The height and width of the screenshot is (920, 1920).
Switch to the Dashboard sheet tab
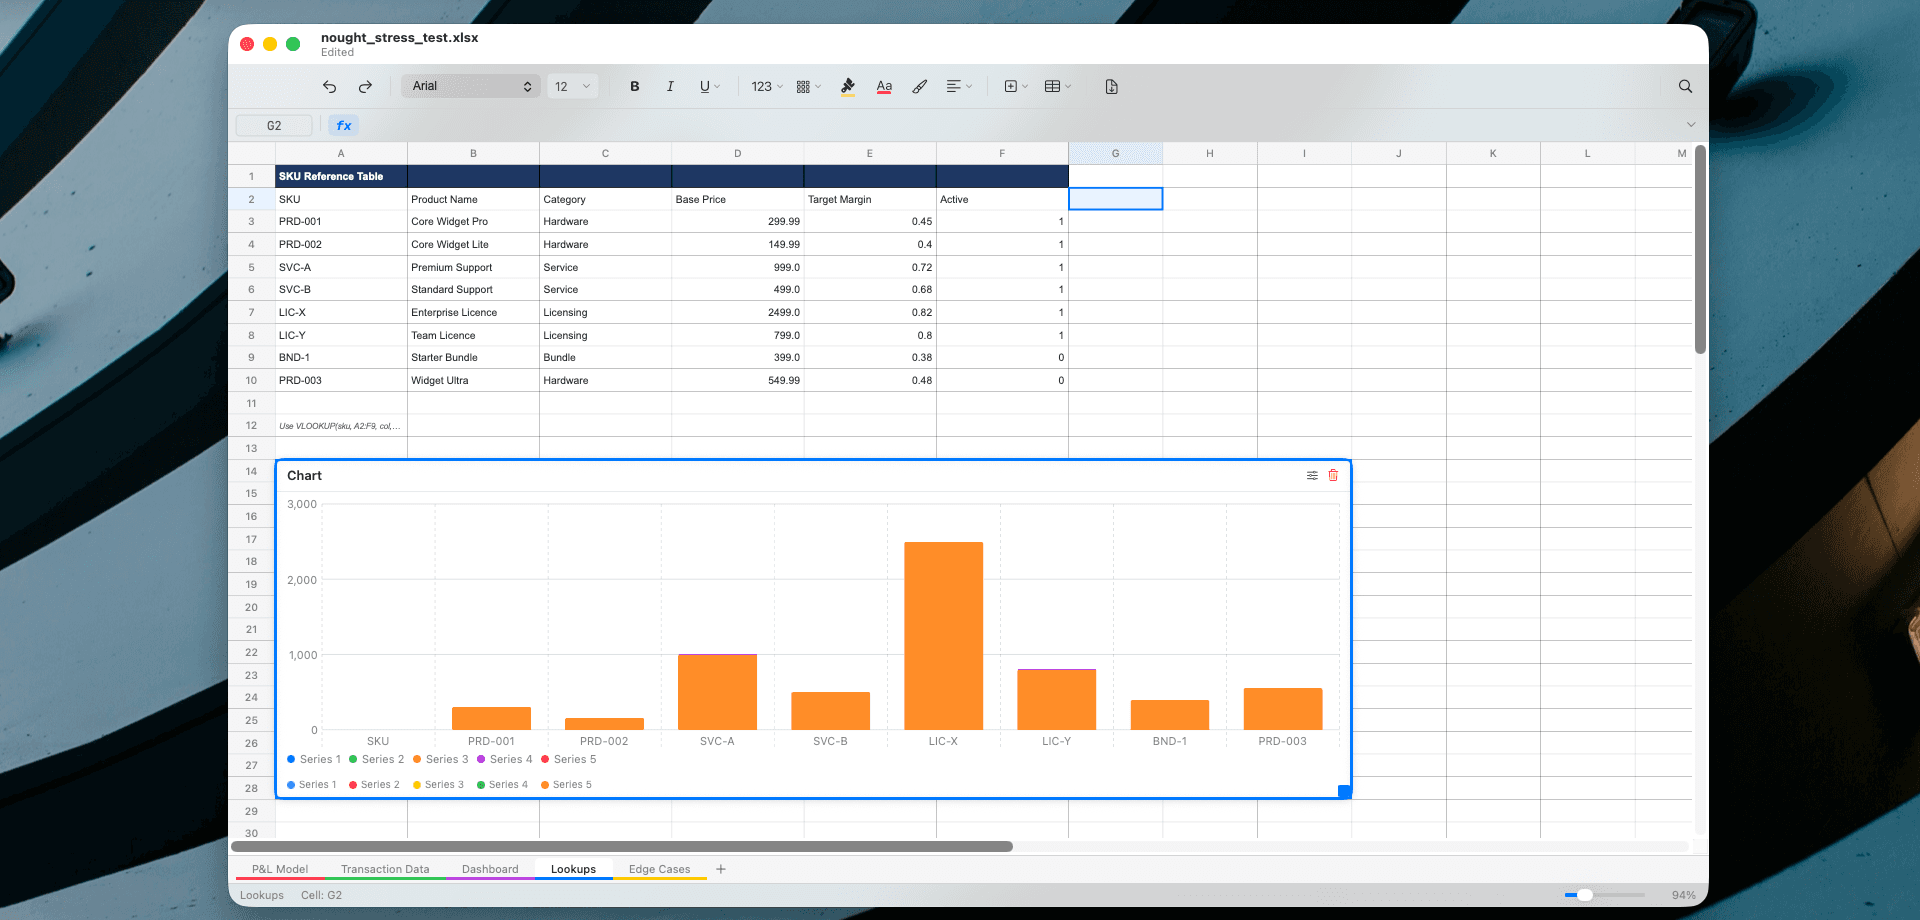pyautogui.click(x=490, y=869)
